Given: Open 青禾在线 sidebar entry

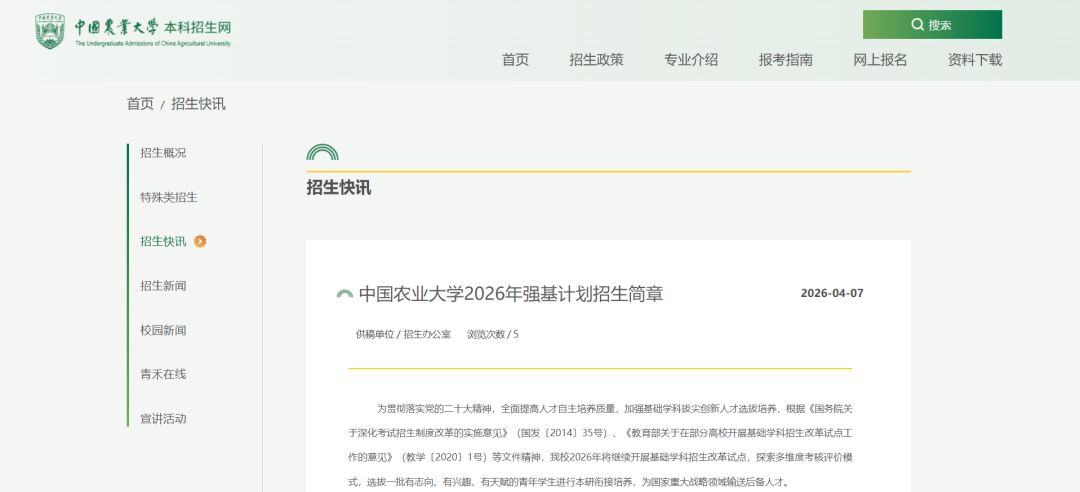Looking at the screenshot, I should (x=163, y=374).
